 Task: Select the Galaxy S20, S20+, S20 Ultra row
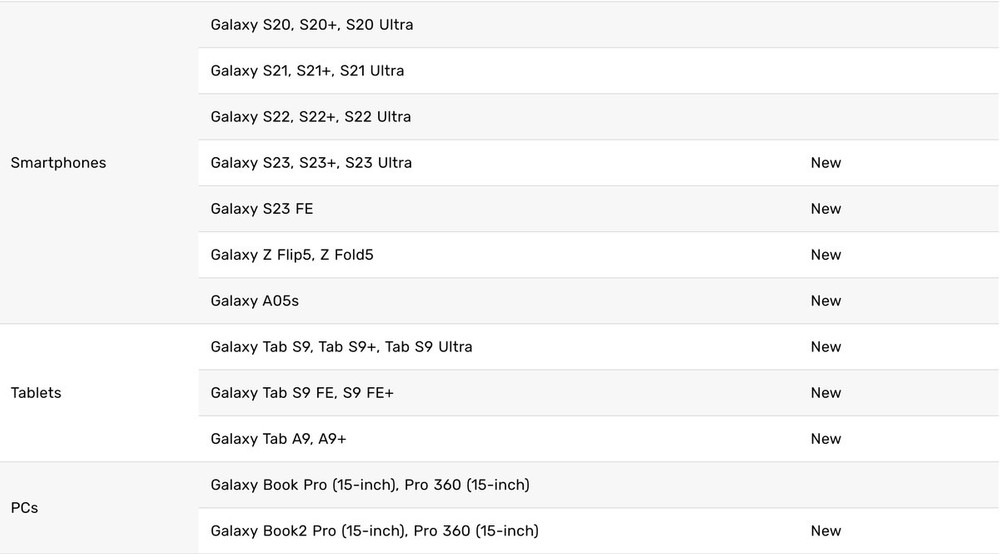311,25
